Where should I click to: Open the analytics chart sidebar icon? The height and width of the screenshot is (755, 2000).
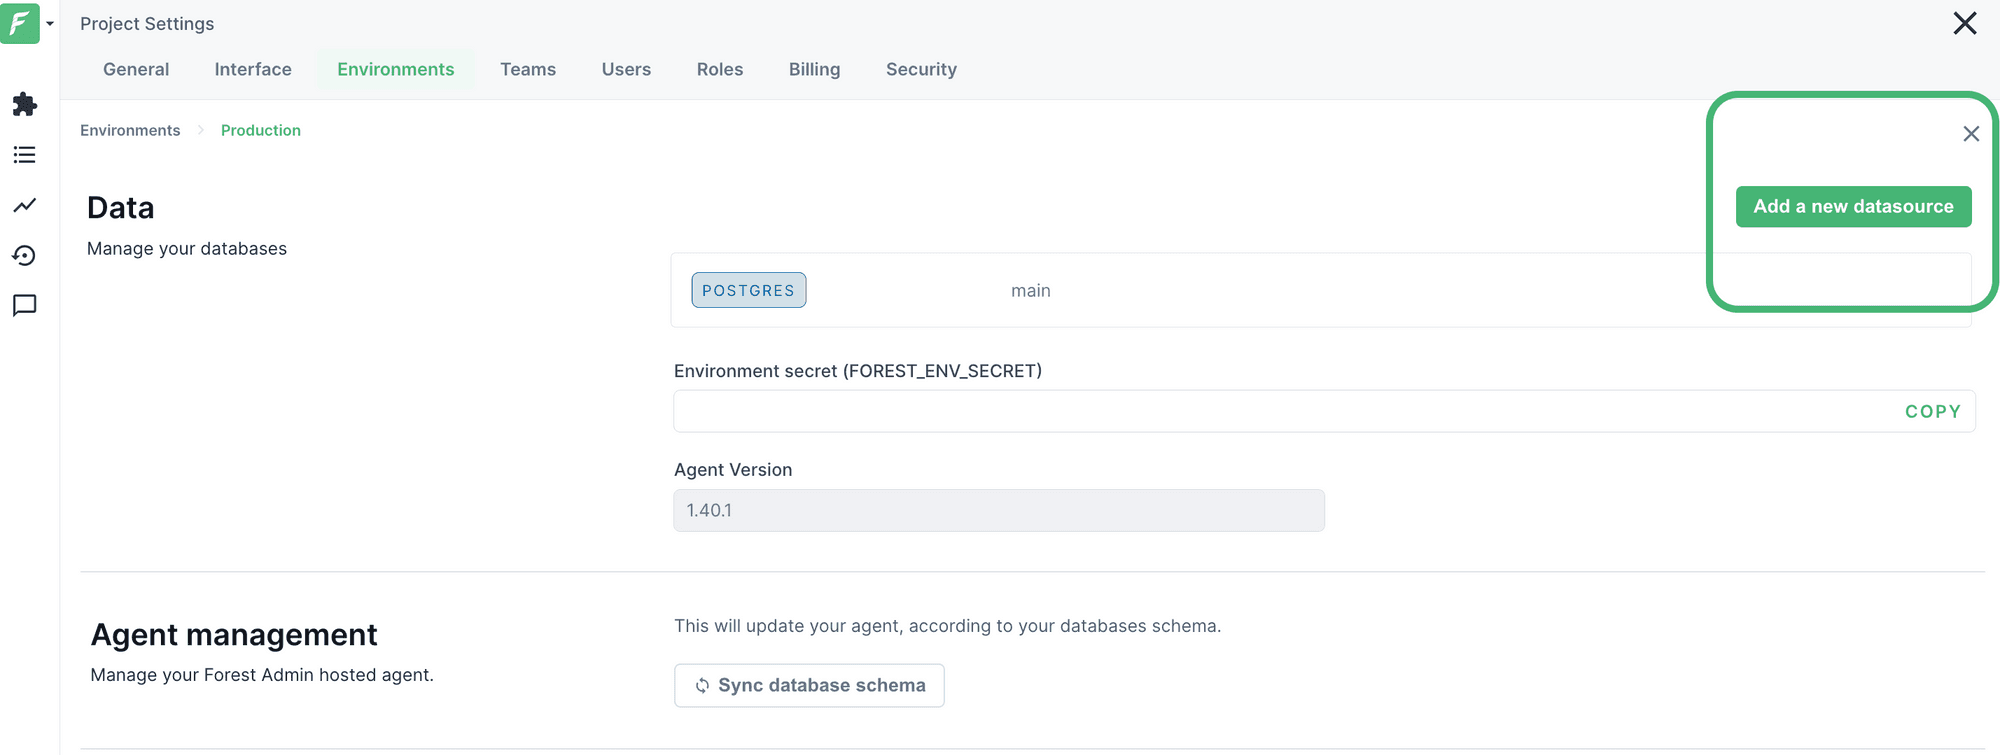(x=25, y=205)
